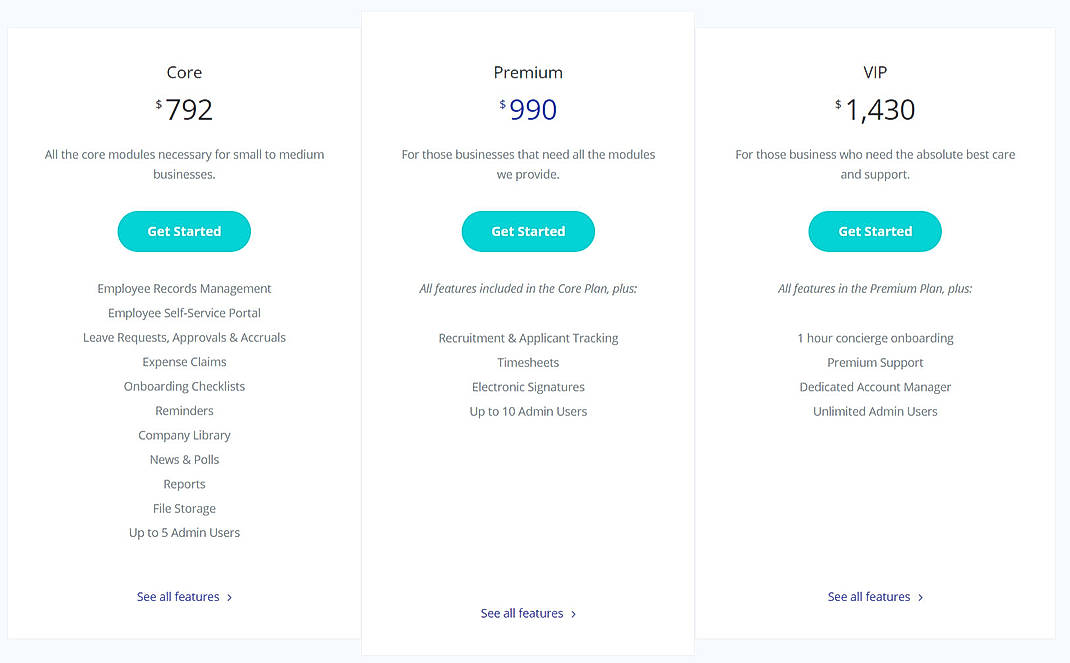Screen dimensions: 1070x663
Task: Click Dedicated Account Manager in the VIP list
Action: pyautogui.click(x=875, y=386)
